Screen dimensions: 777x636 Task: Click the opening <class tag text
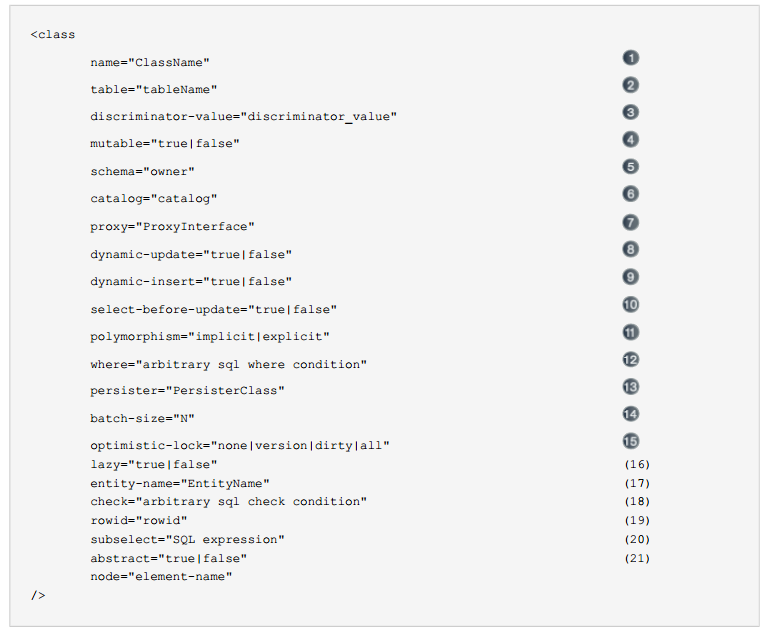(x=53, y=35)
